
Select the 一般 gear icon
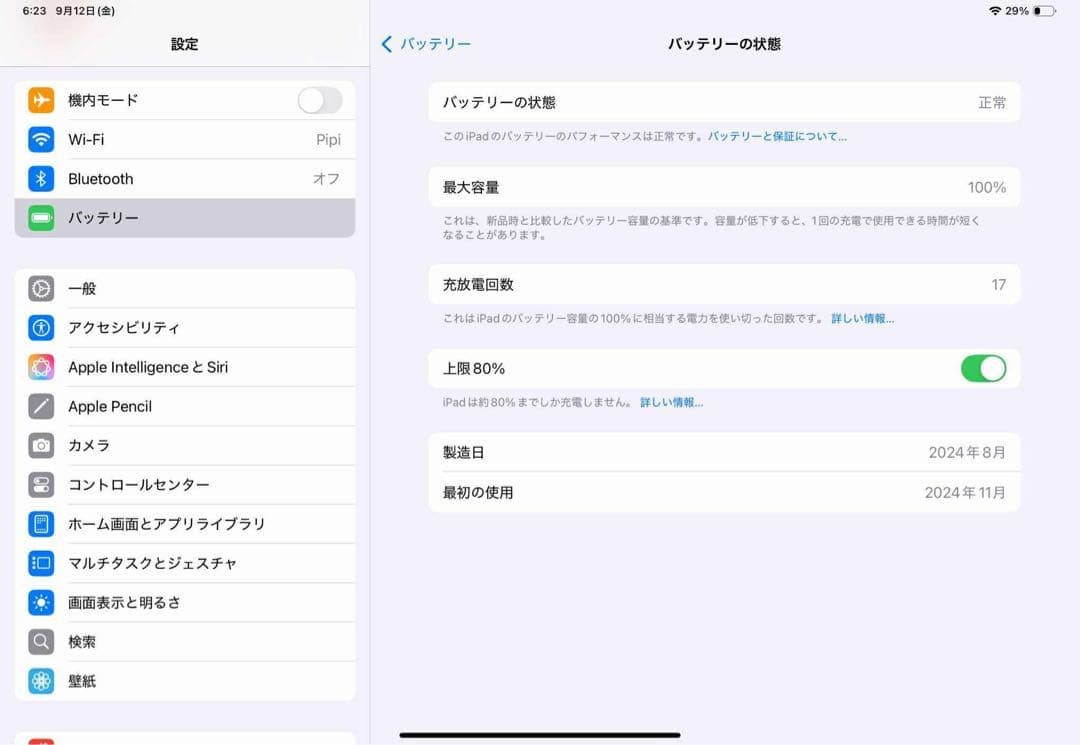coord(41,288)
